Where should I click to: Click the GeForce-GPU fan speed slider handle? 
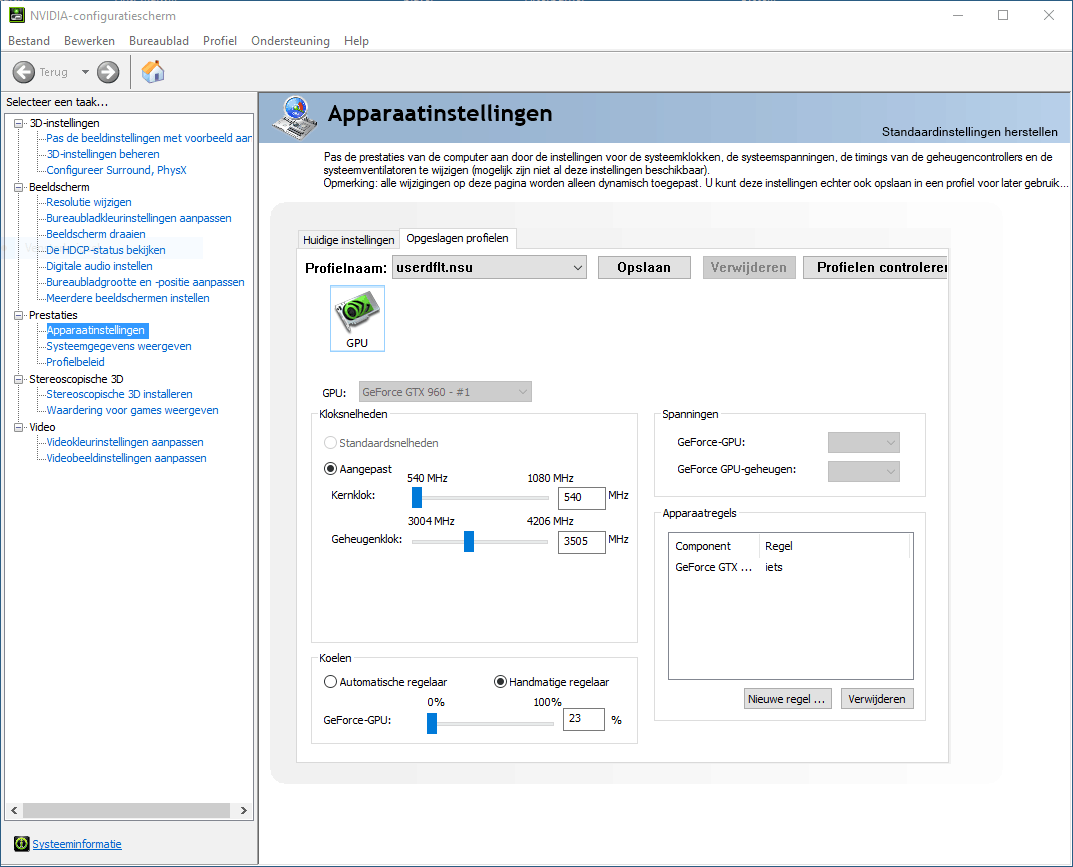click(x=432, y=723)
